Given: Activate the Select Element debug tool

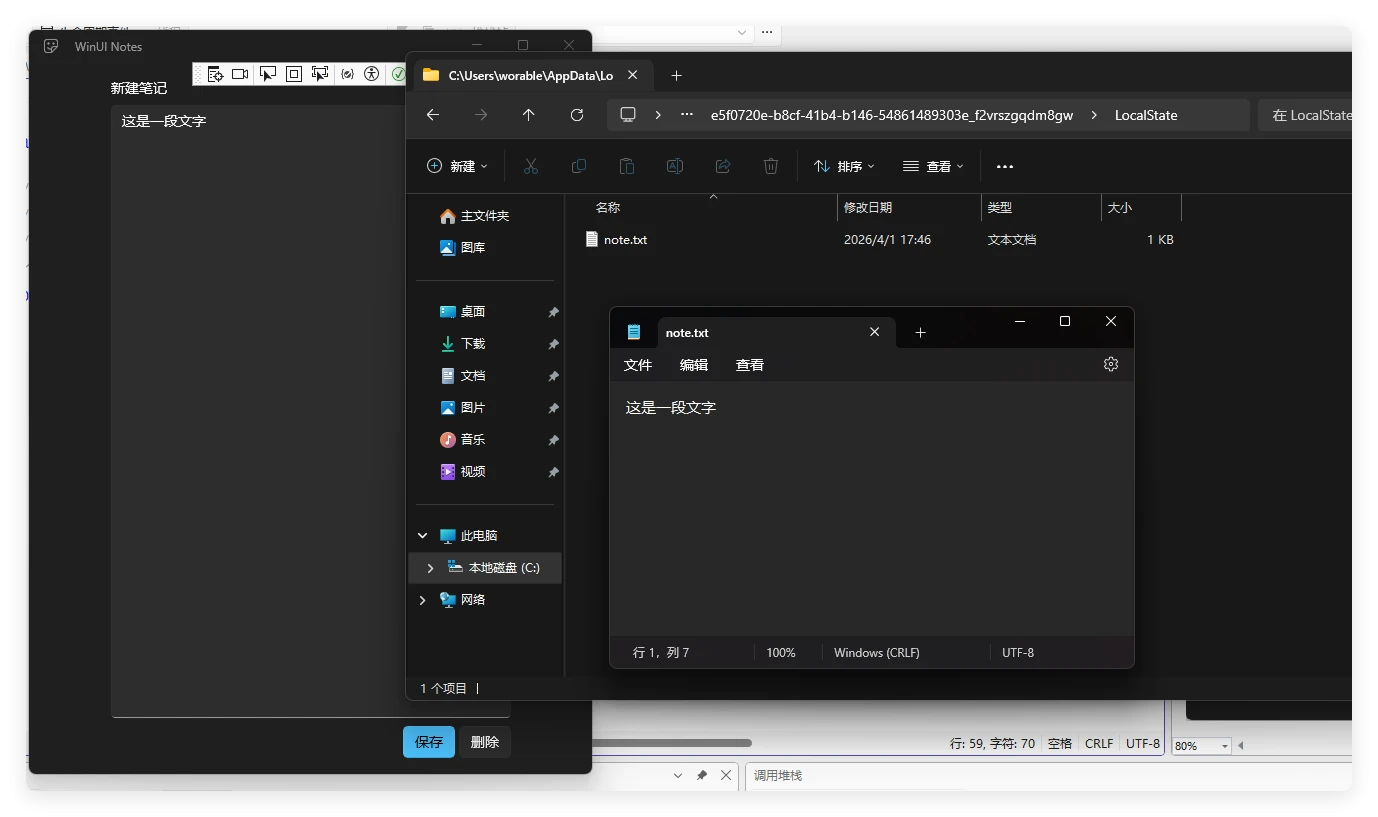Looking at the screenshot, I should pos(267,74).
